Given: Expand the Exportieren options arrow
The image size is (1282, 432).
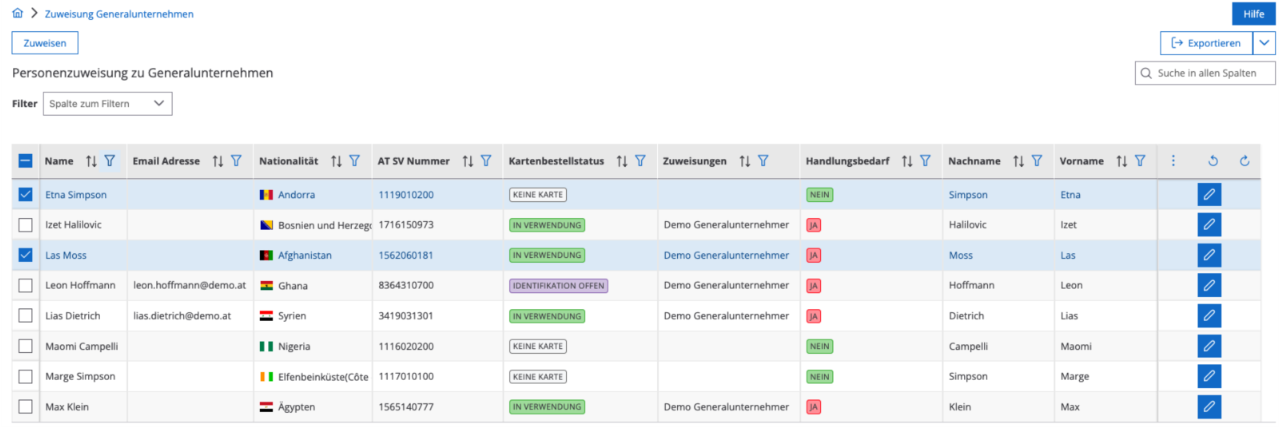Looking at the screenshot, I should point(1264,43).
